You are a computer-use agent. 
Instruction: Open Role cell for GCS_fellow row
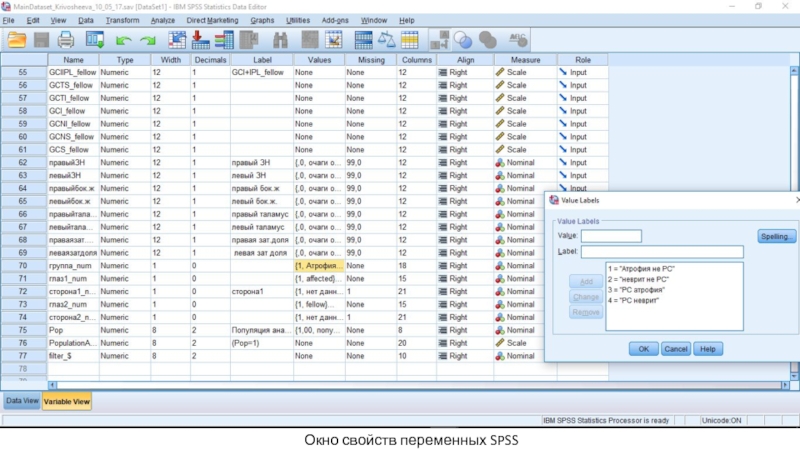(x=582, y=150)
